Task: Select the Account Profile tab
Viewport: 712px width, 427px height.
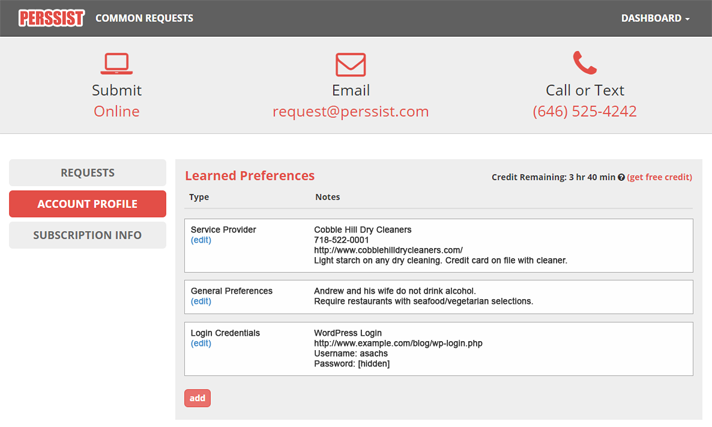Action: click(x=87, y=204)
